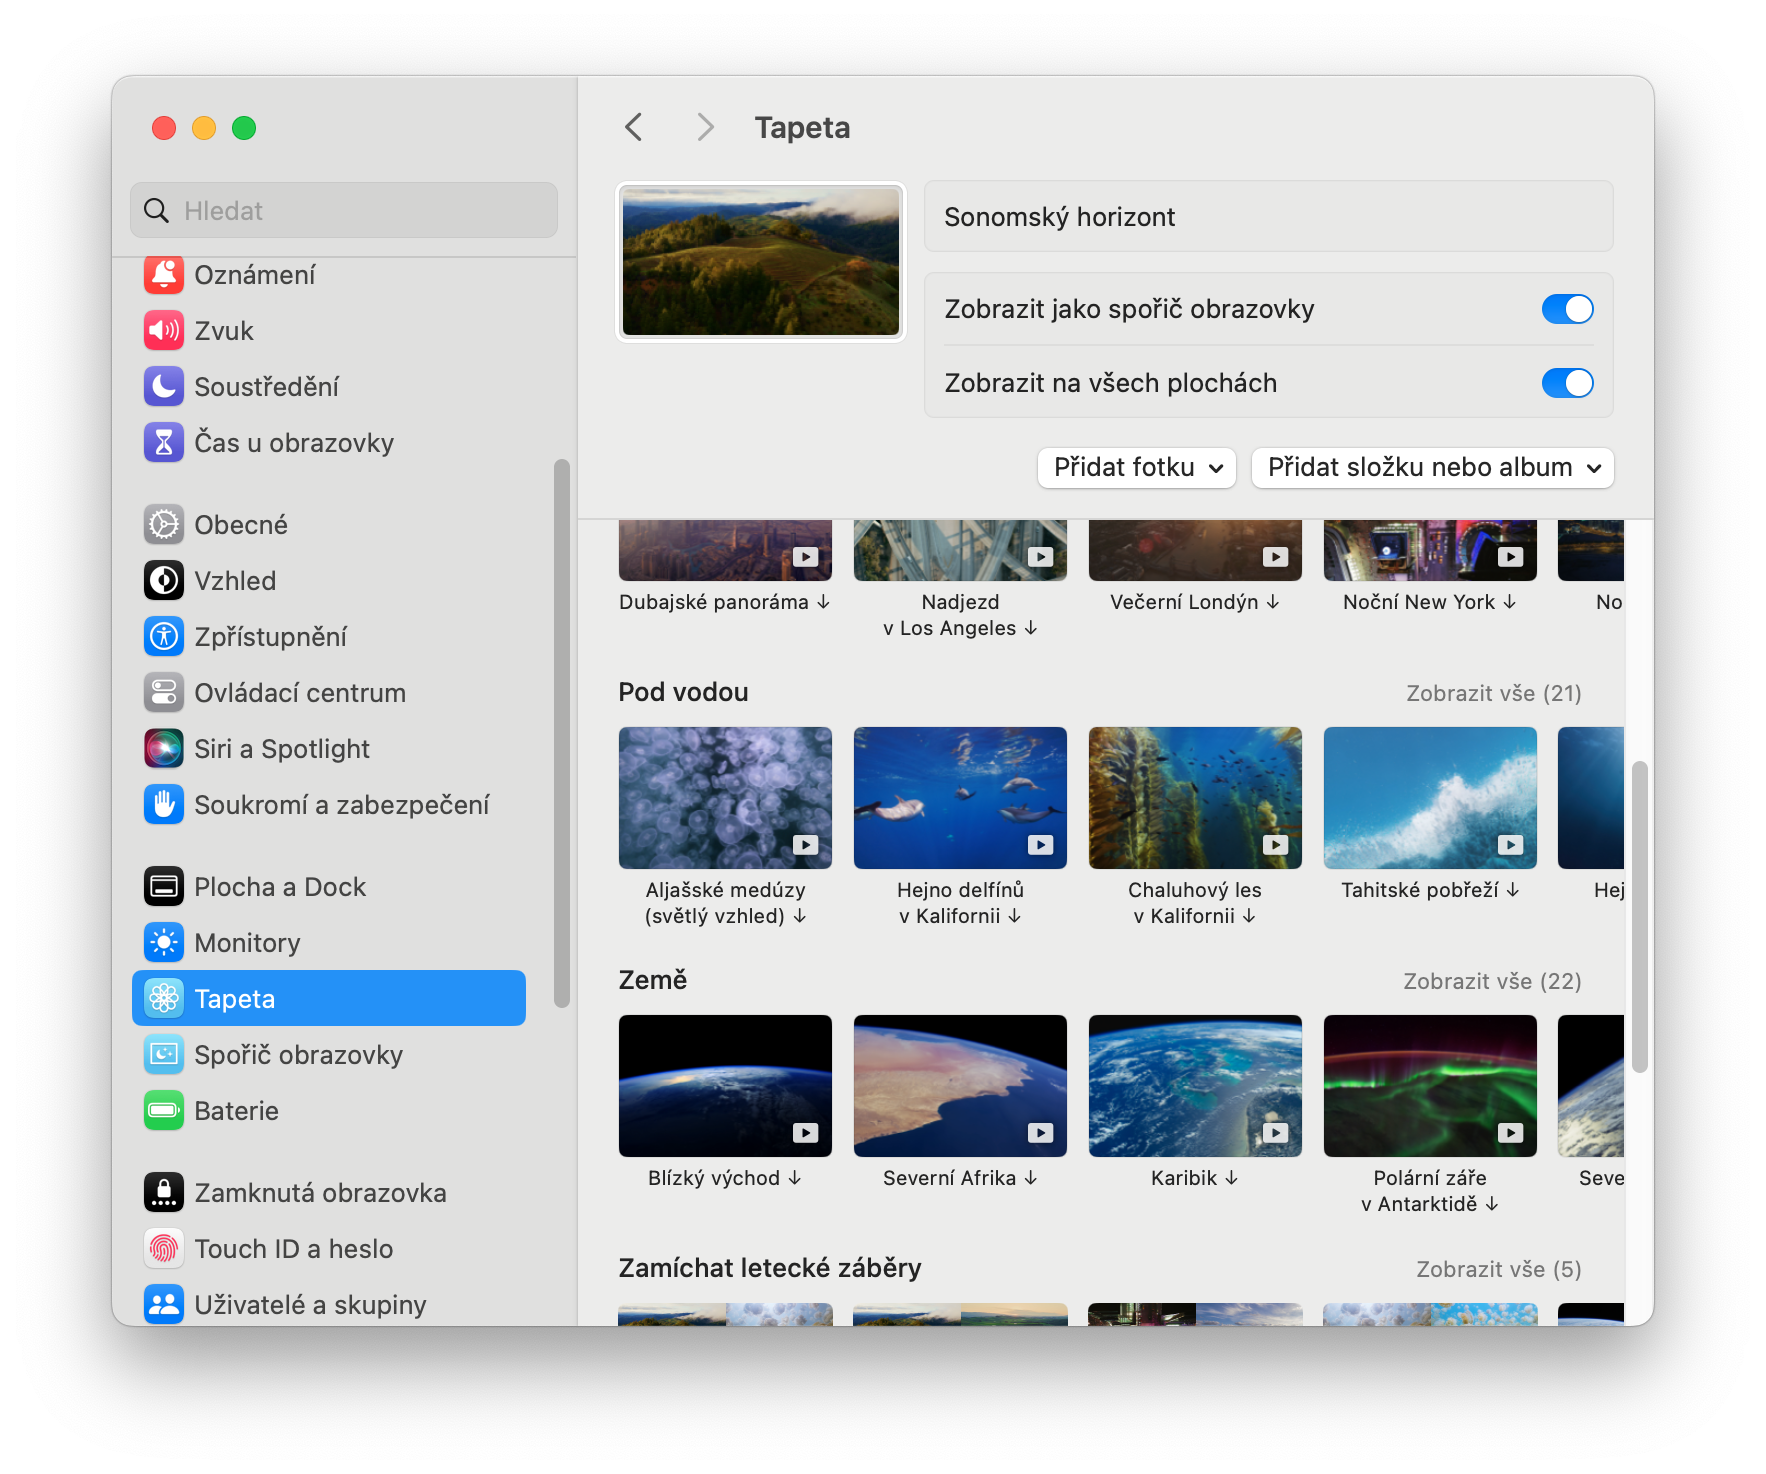Show all 21 Pod vodou wallpapers
The image size is (1766, 1474).
1493,693
